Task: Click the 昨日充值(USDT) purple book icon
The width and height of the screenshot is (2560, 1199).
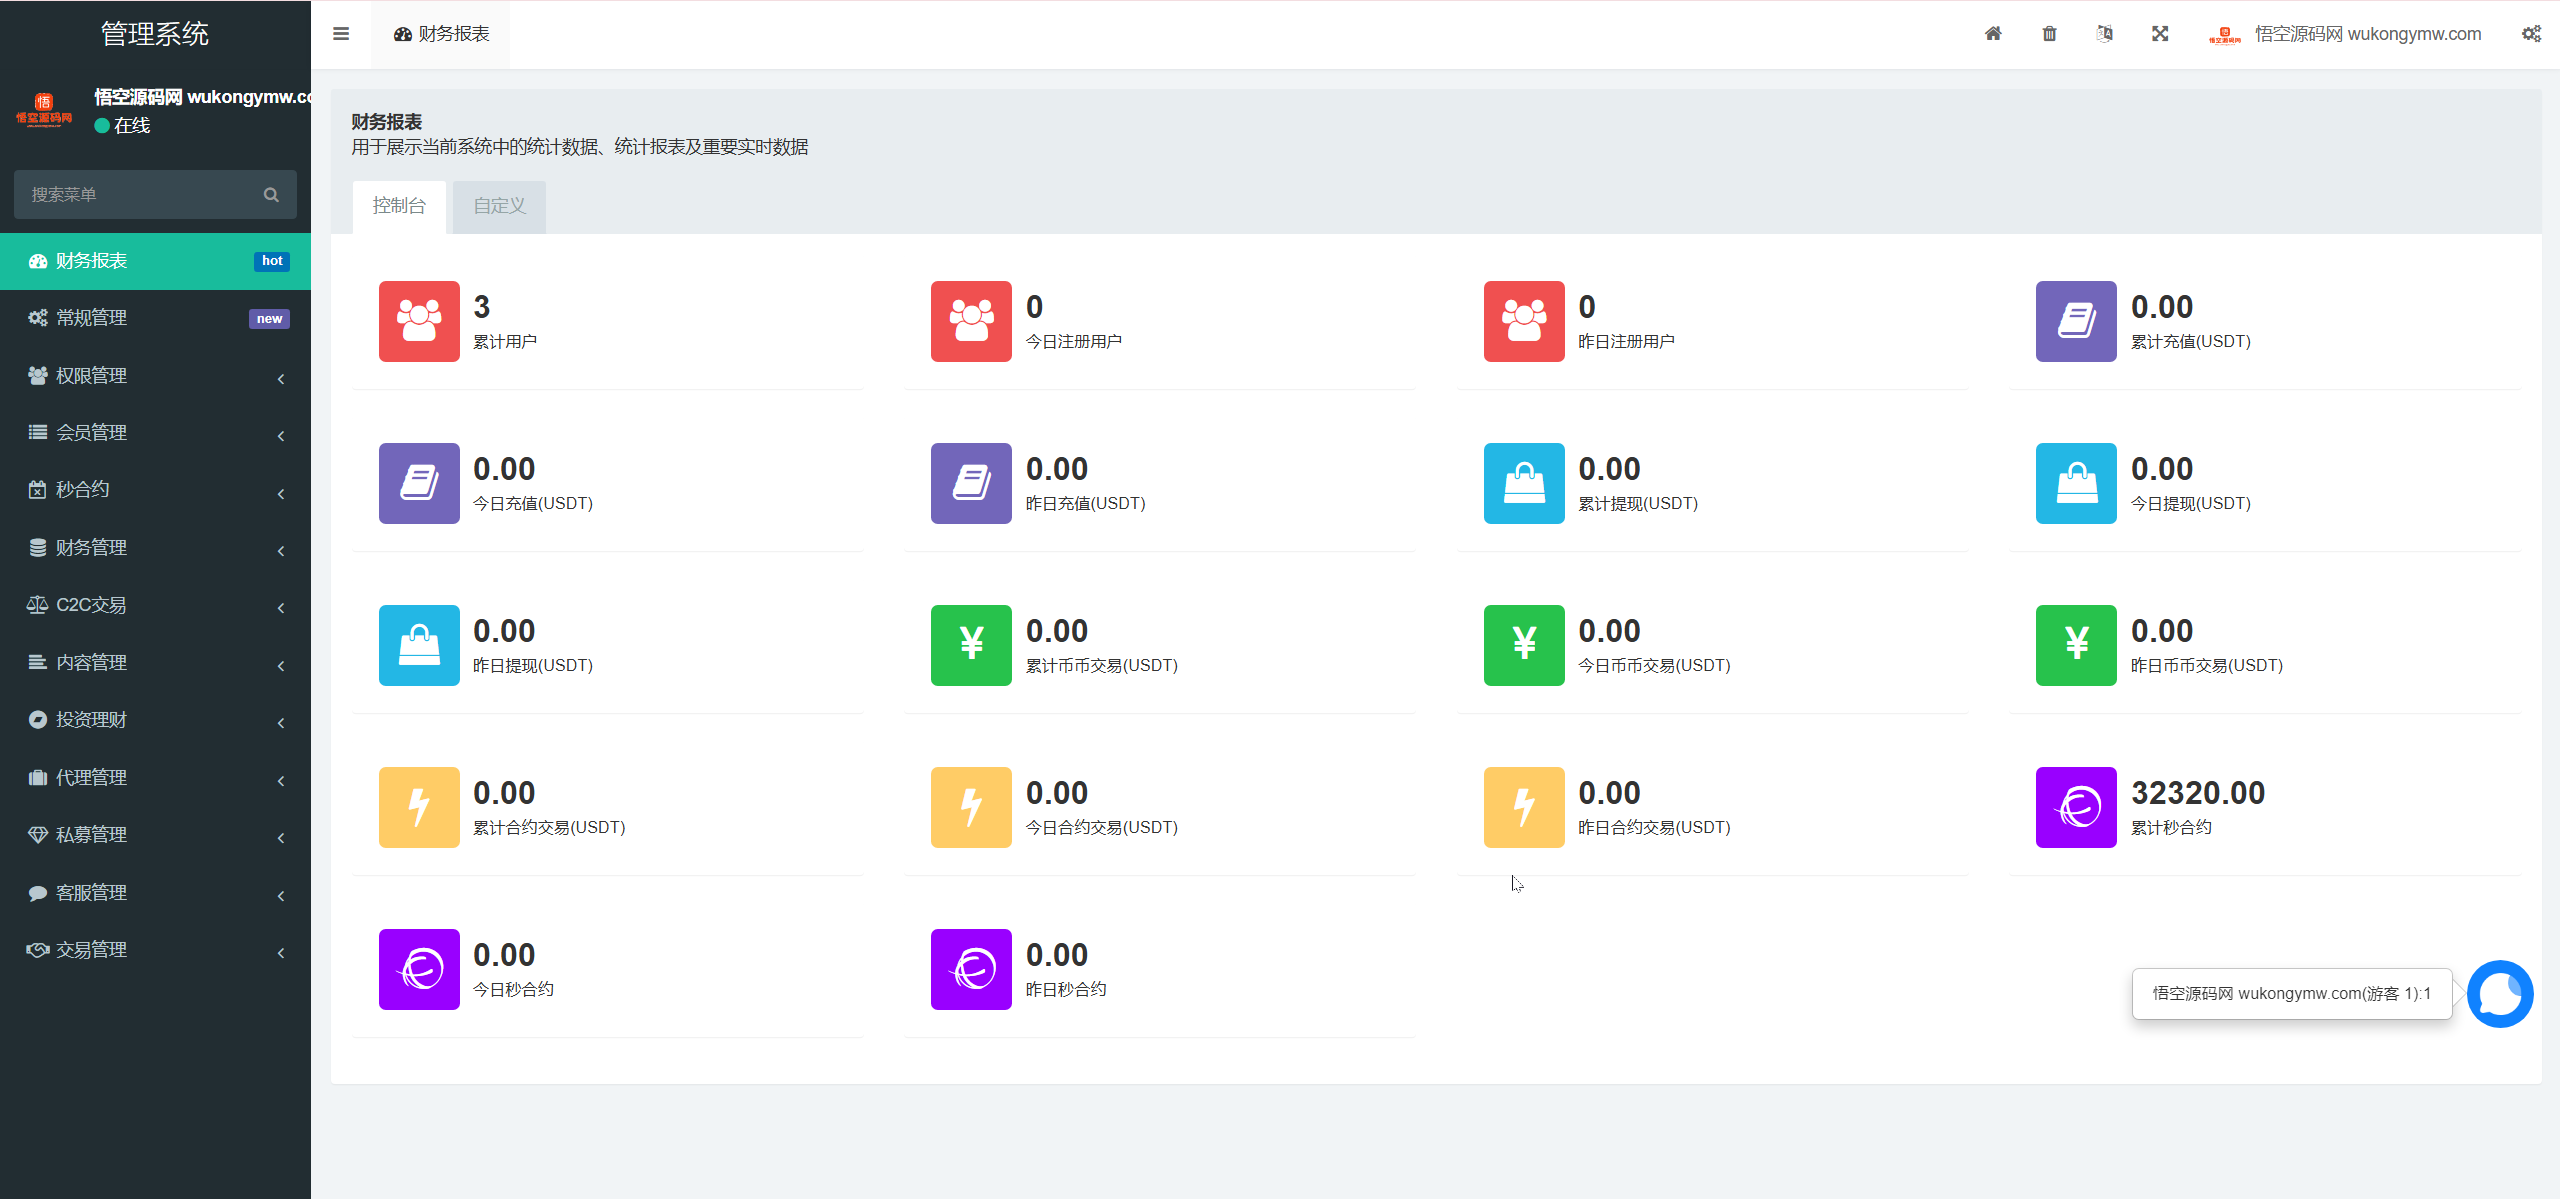Action: 971,483
